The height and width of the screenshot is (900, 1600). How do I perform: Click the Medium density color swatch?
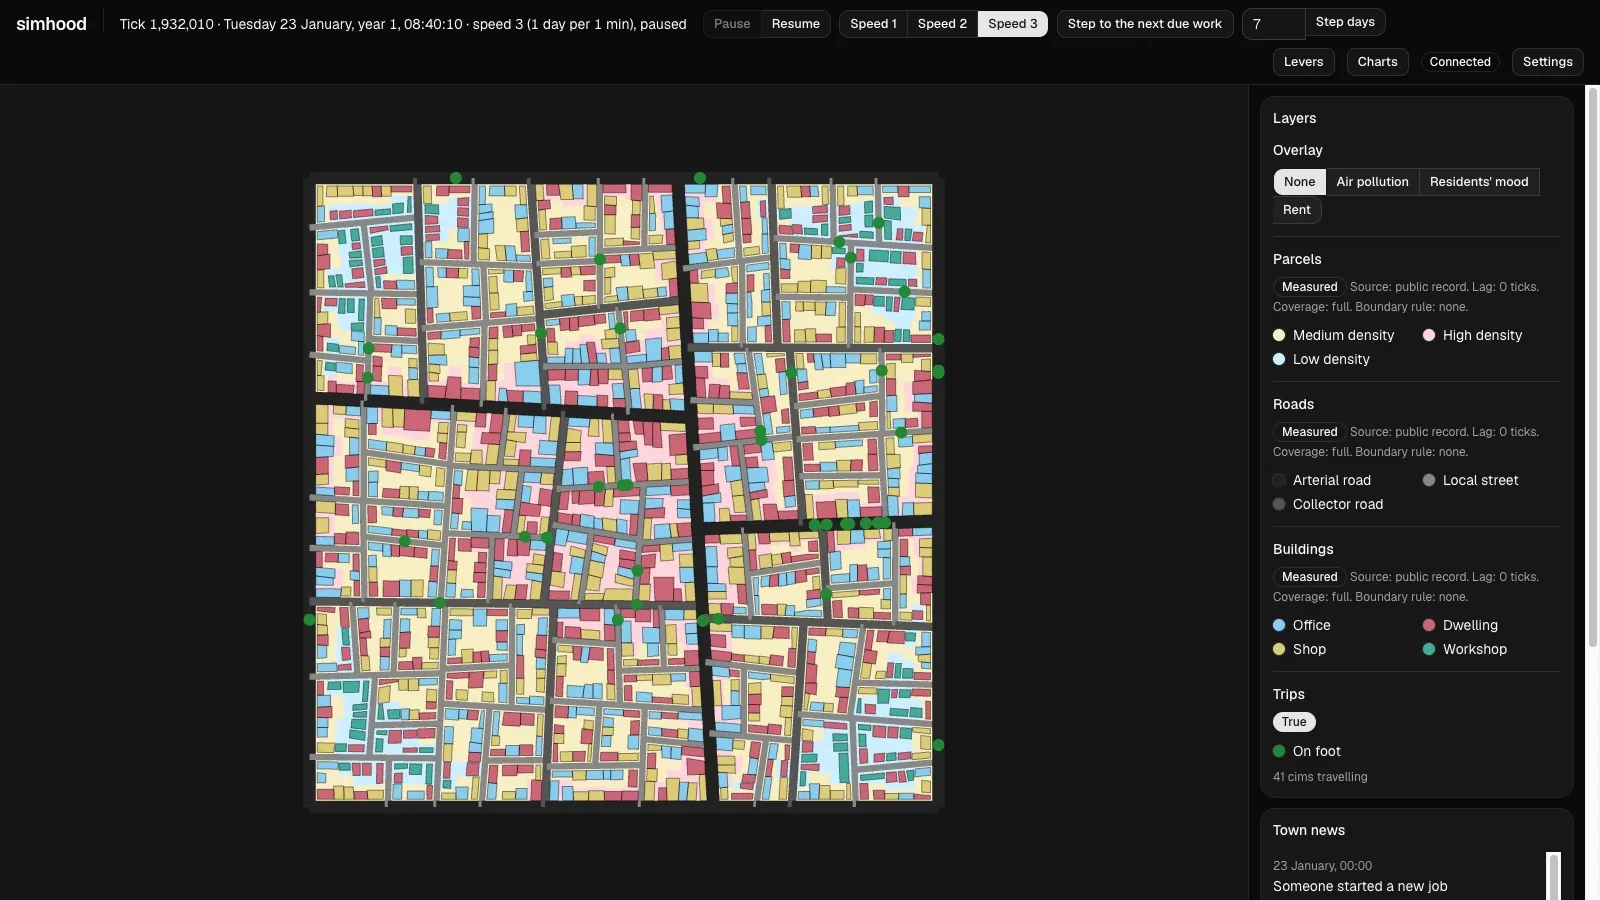click(x=1279, y=336)
